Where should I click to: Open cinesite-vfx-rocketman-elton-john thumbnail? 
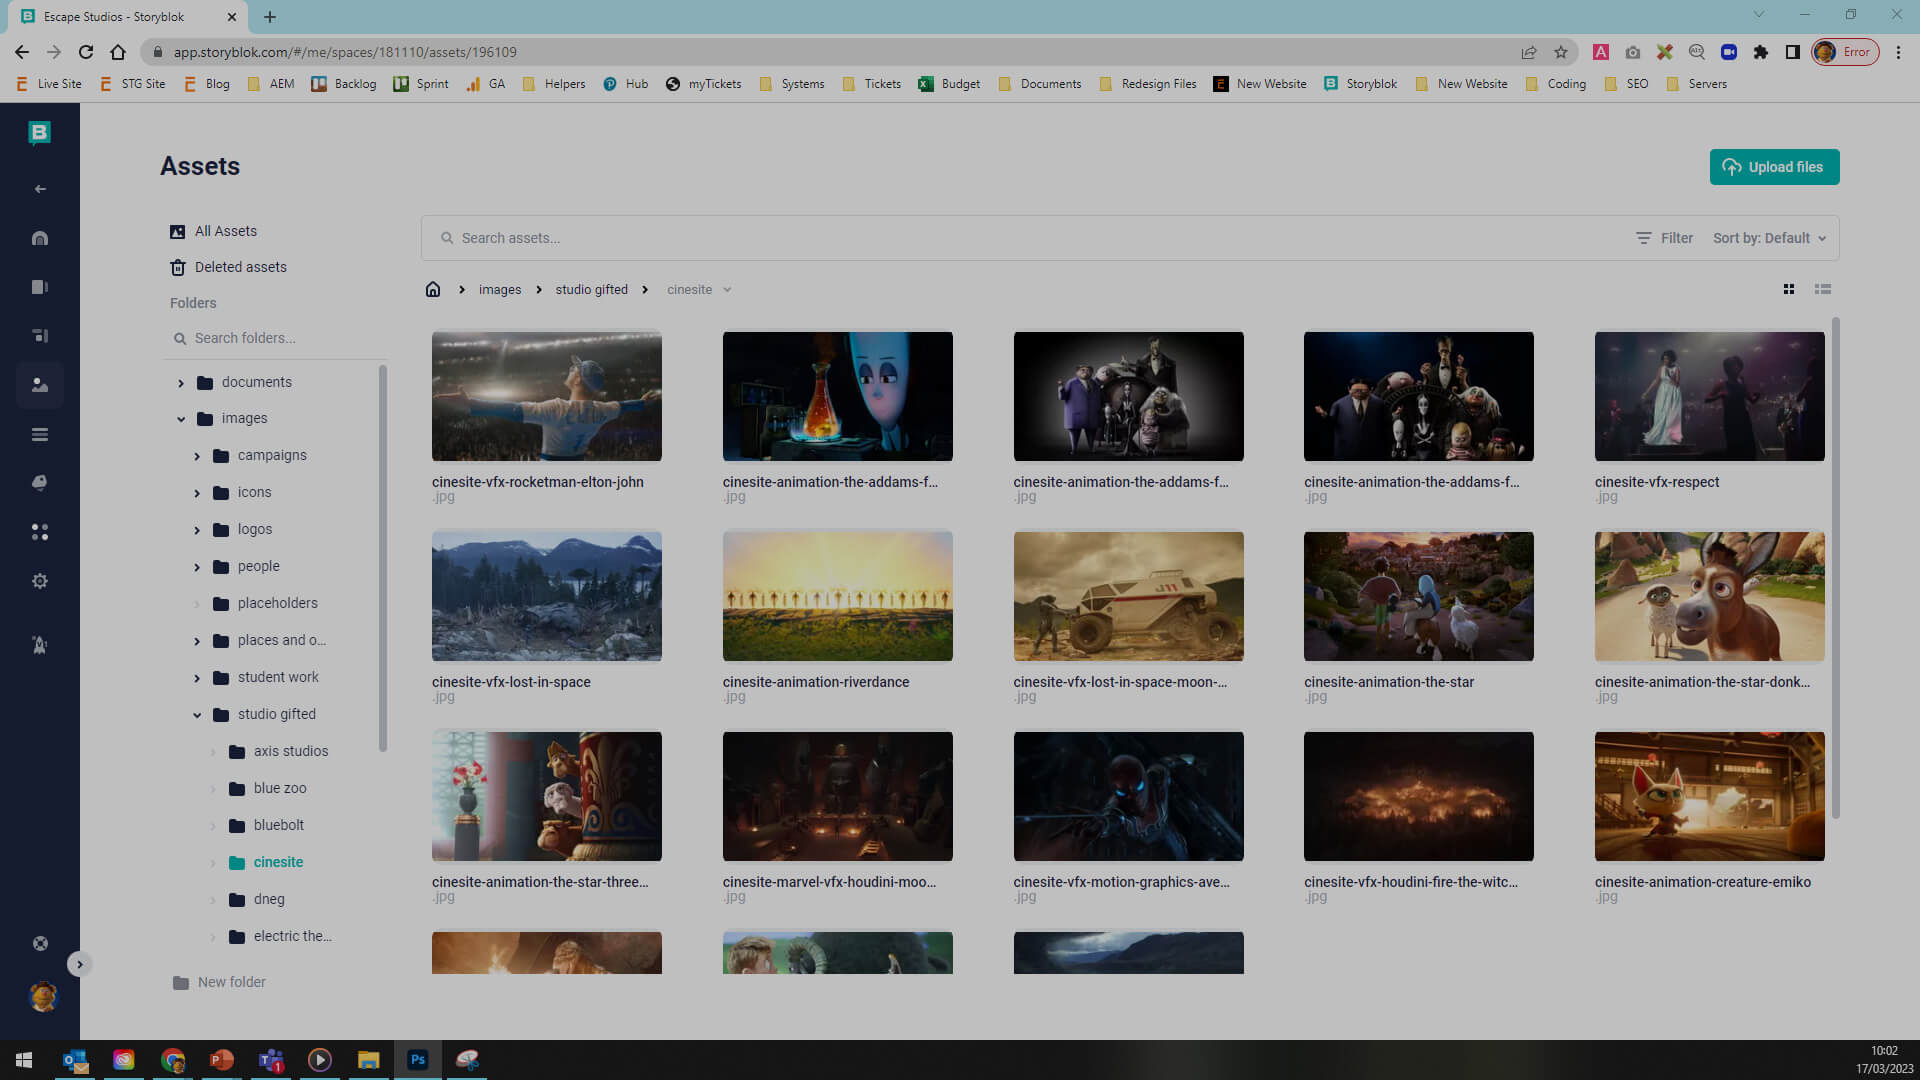547,396
